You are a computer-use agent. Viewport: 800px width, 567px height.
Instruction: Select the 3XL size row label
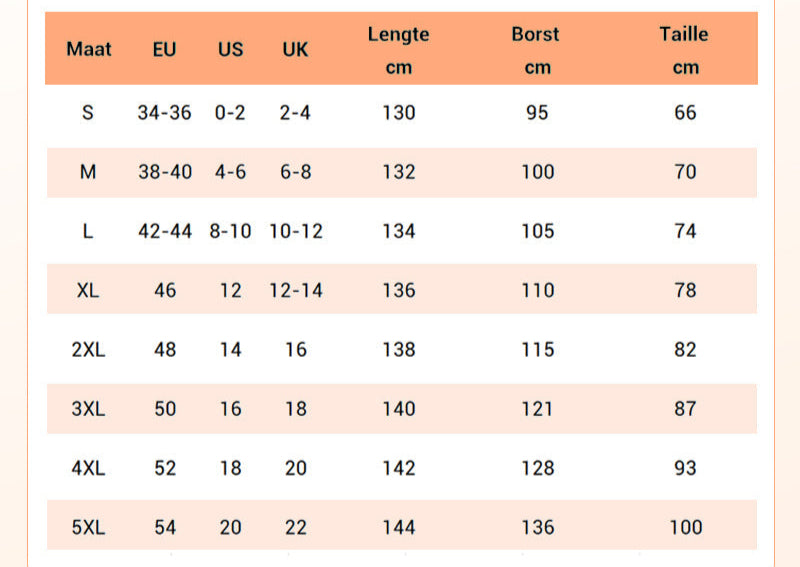click(88, 409)
